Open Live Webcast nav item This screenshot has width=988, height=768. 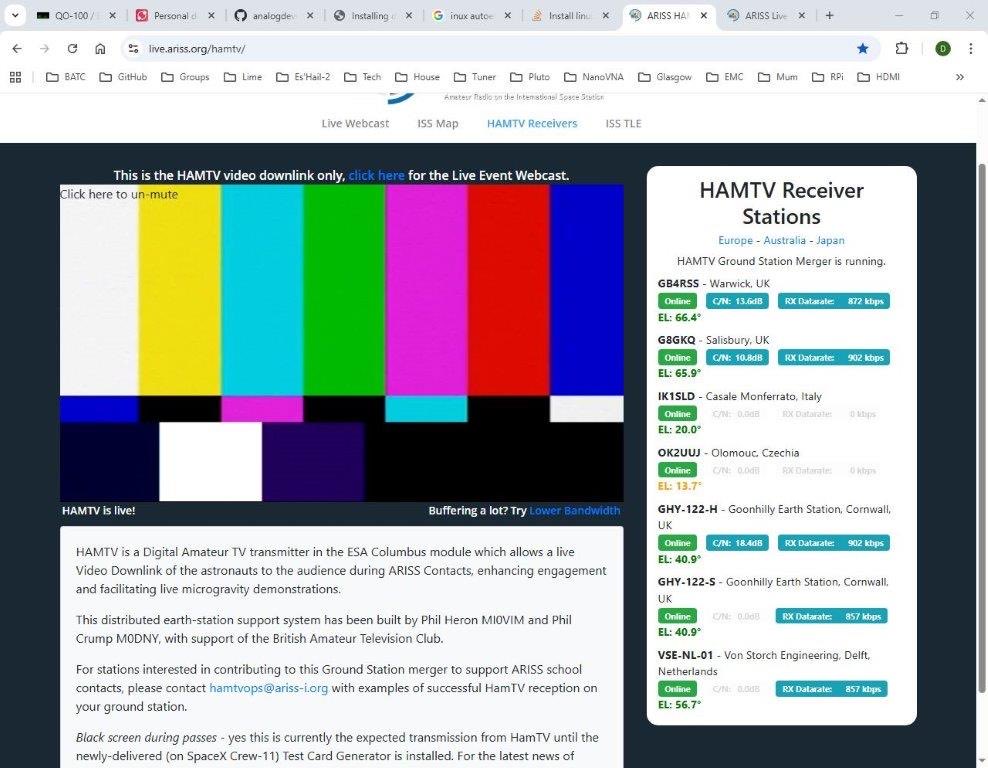(355, 123)
